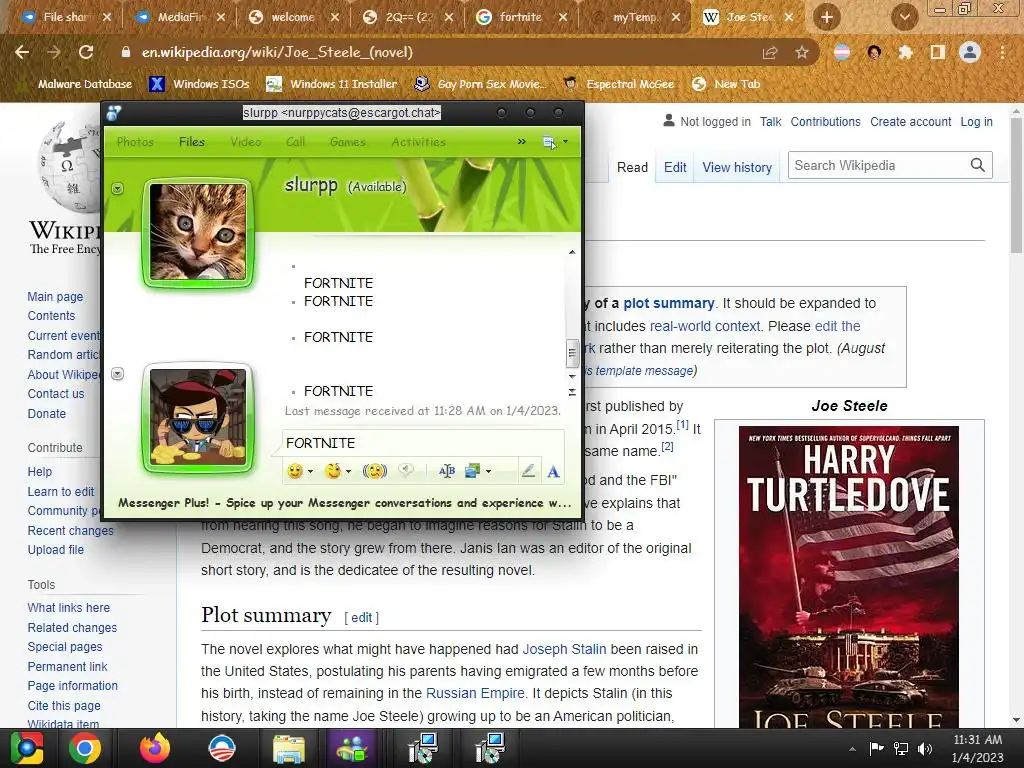
Task: Open the Chrome three-dot menu
Action: [x=1002, y=52]
